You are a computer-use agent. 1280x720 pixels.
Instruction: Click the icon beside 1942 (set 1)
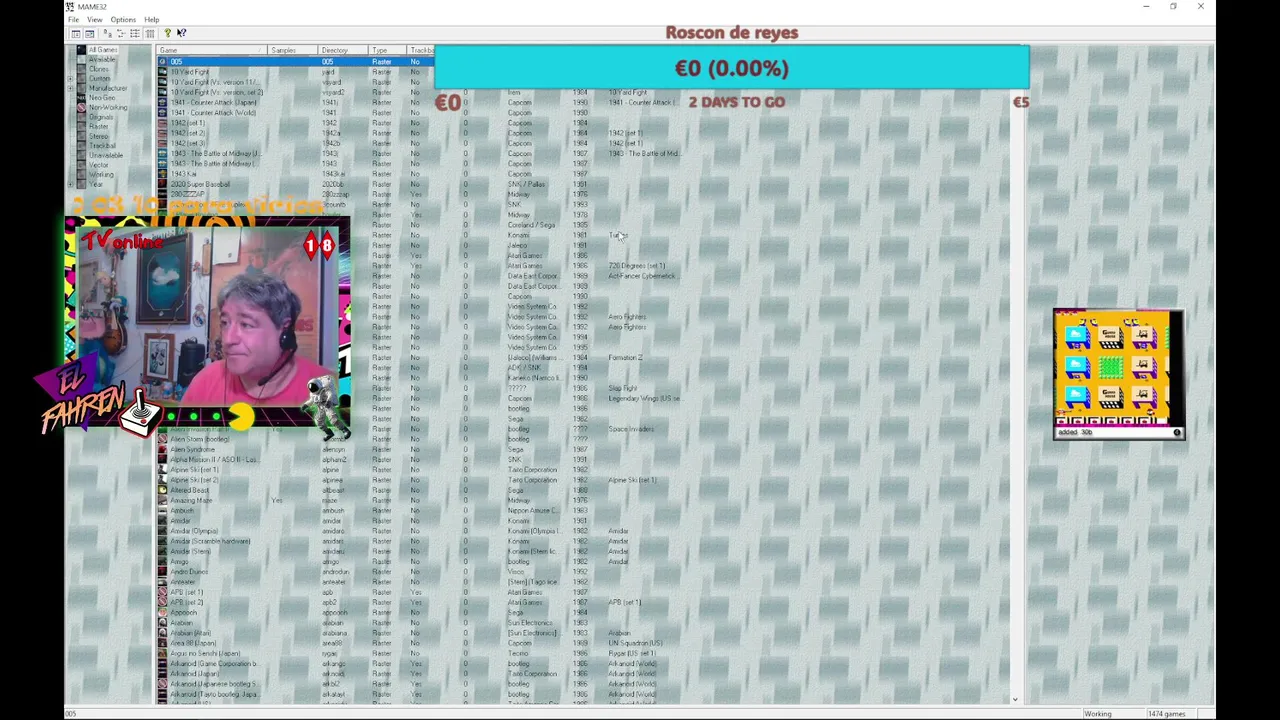pos(162,122)
